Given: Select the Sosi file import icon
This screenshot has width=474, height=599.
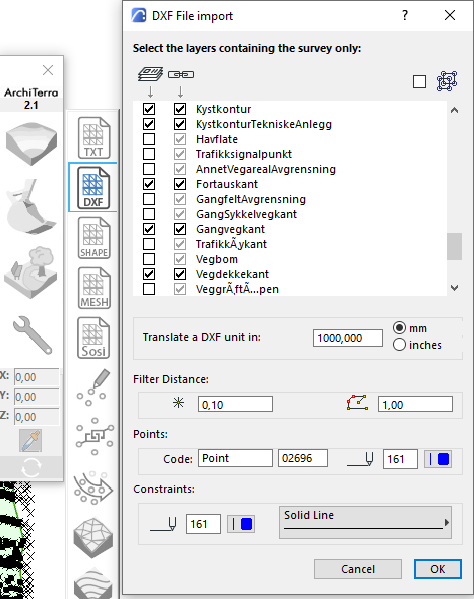Looking at the screenshot, I should click(94, 338).
